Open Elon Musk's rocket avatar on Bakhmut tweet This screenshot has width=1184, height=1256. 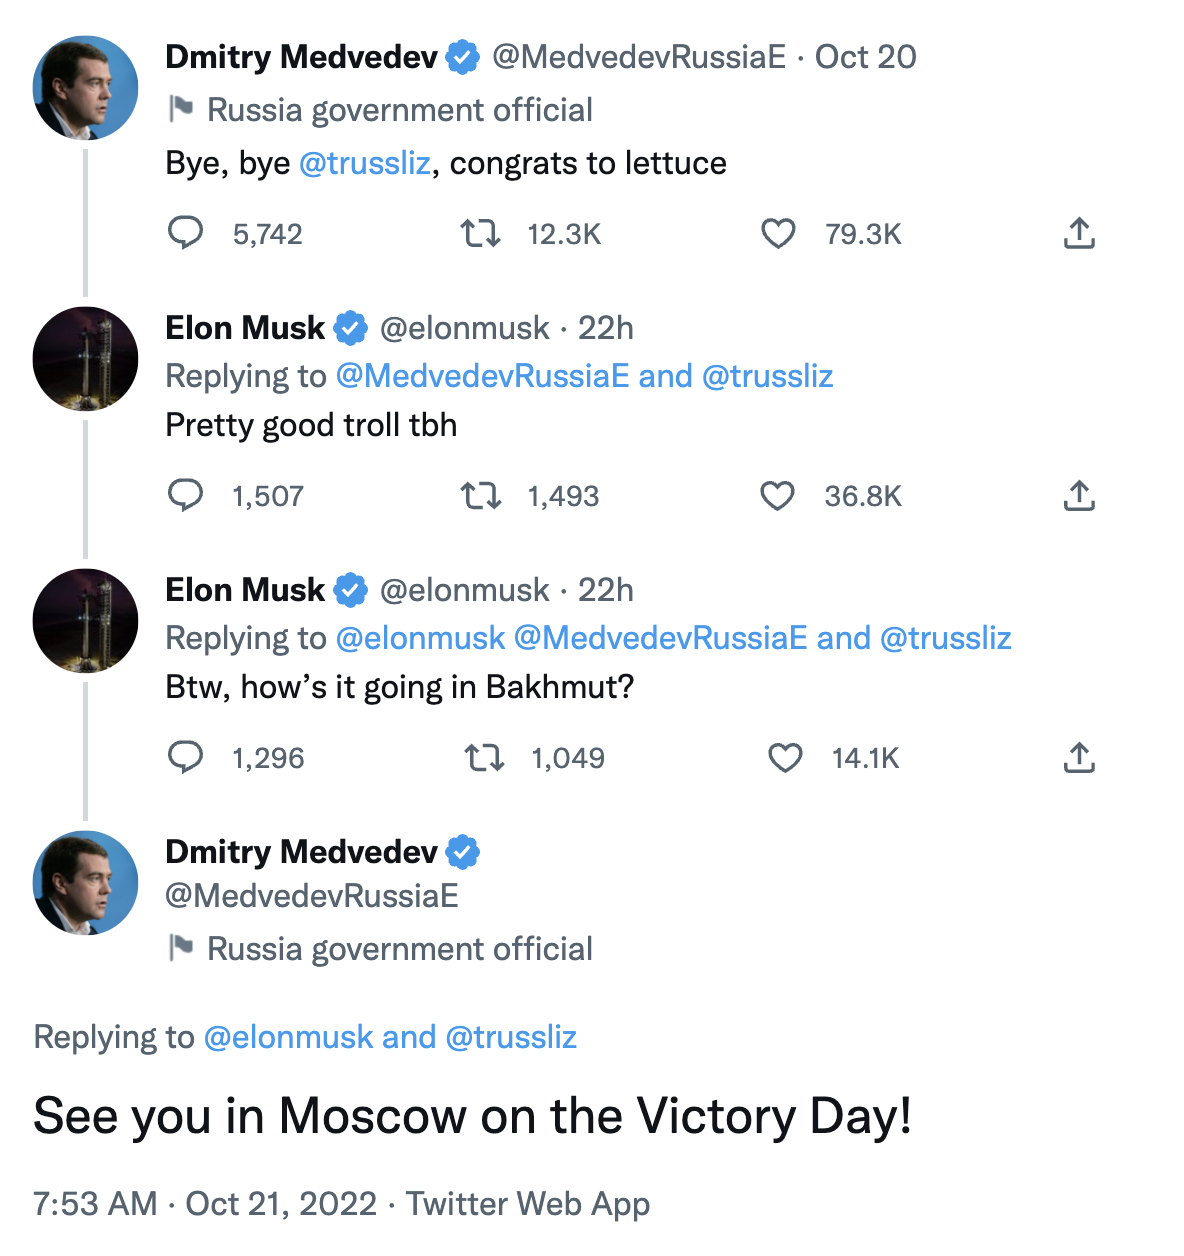tap(86, 621)
